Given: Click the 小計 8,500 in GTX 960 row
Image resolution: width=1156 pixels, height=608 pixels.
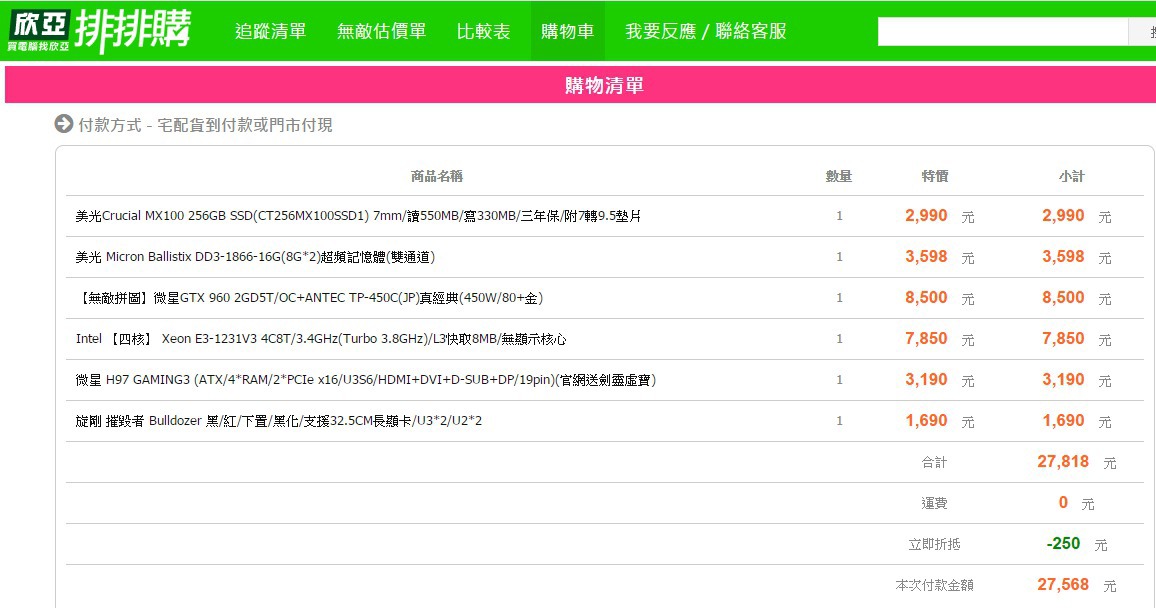Looking at the screenshot, I should pyautogui.click(x=1063, y=298).
